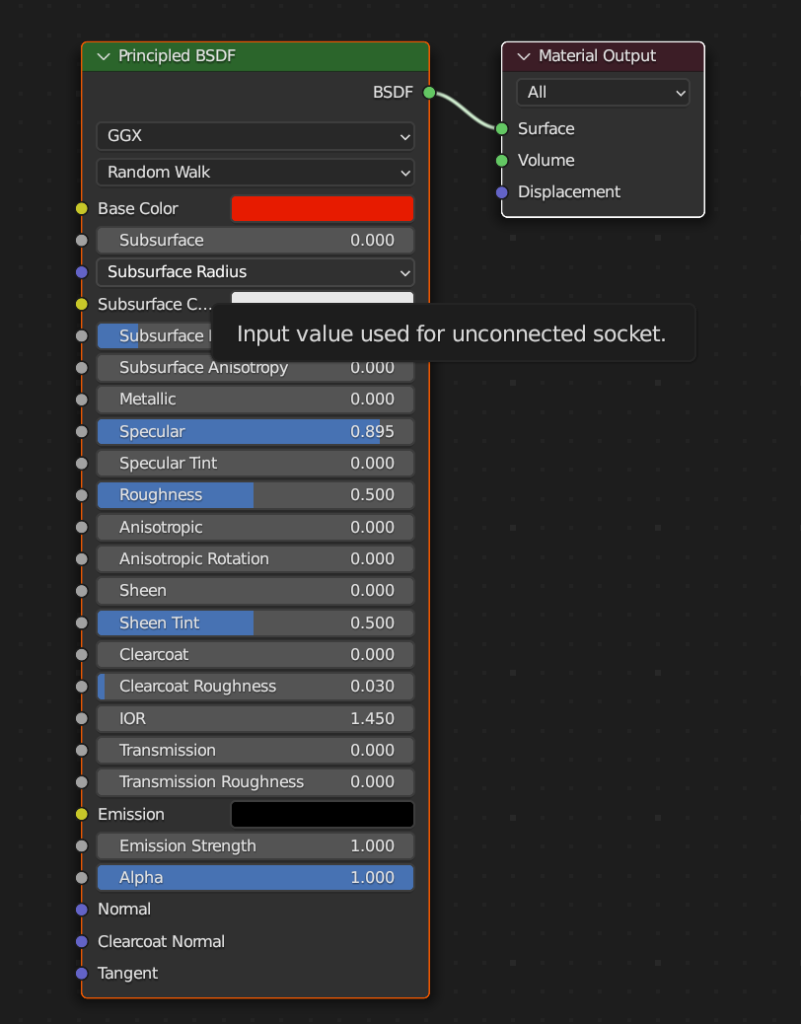801x1024 pixels.
Task: Click the Base Color input socket
Action: 82,209
